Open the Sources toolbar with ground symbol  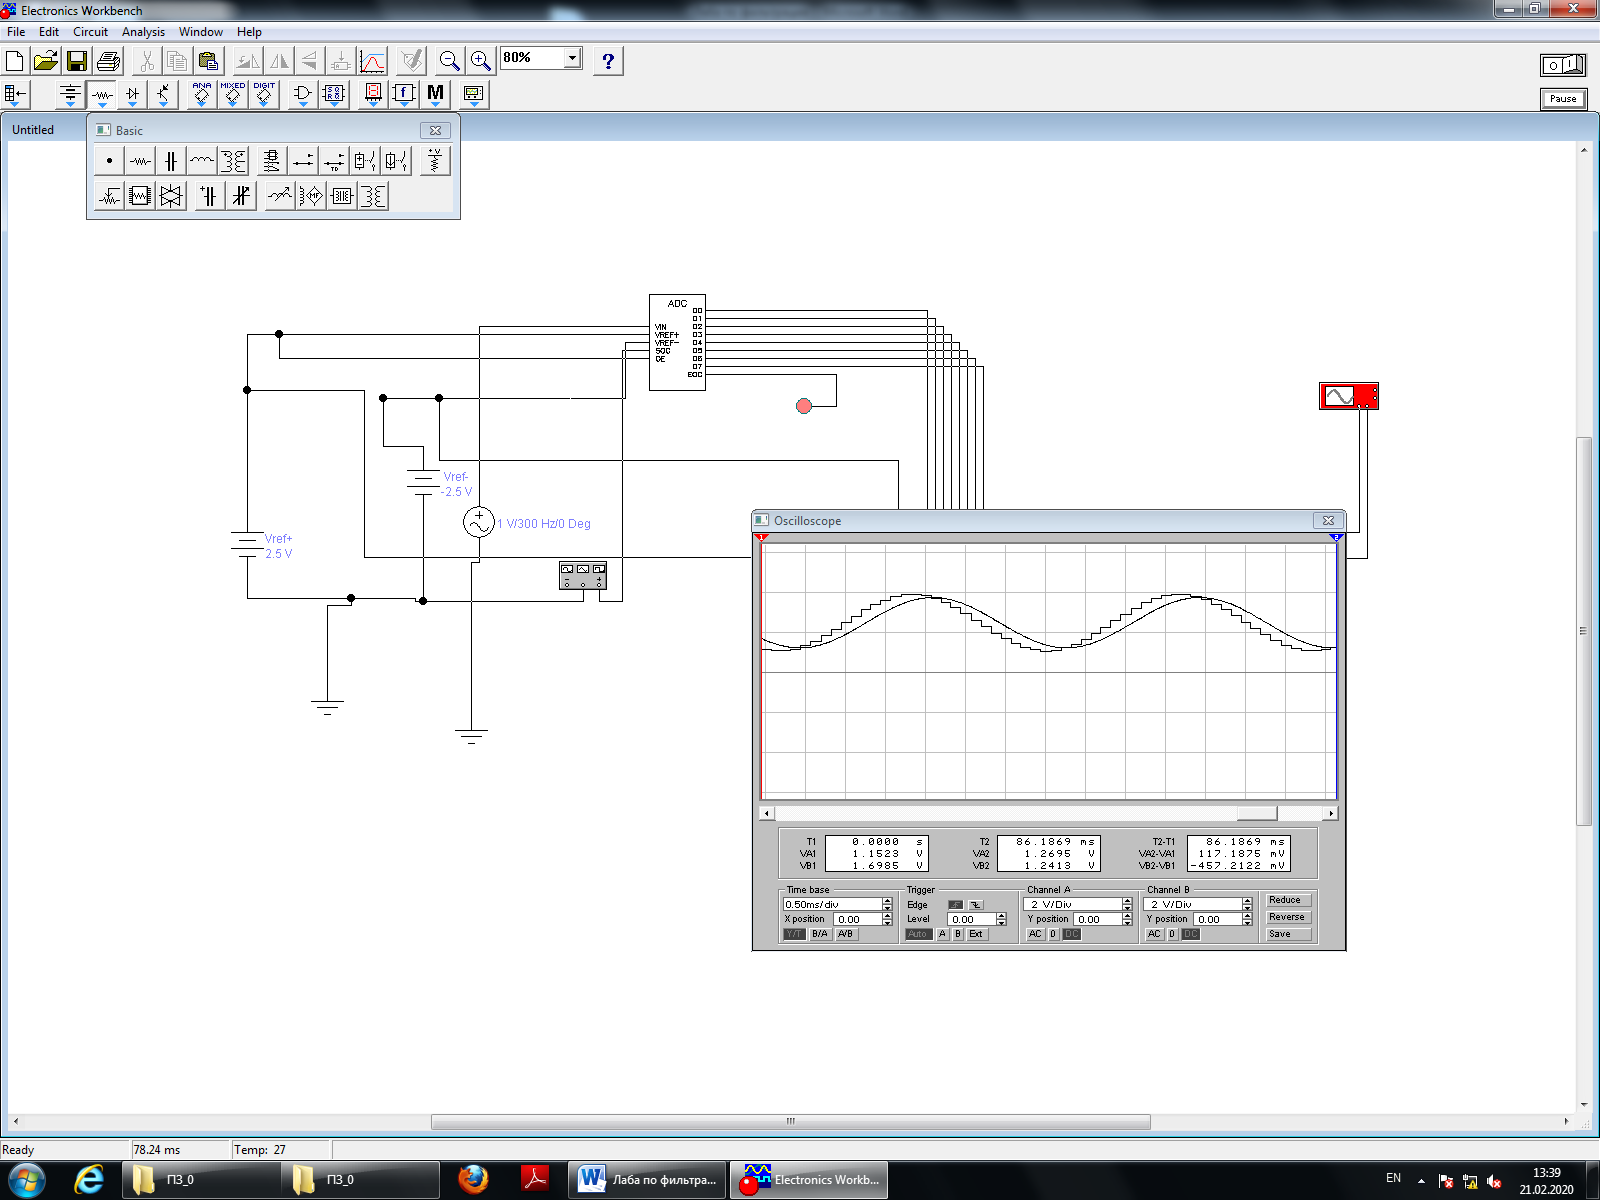click(70, 95)
